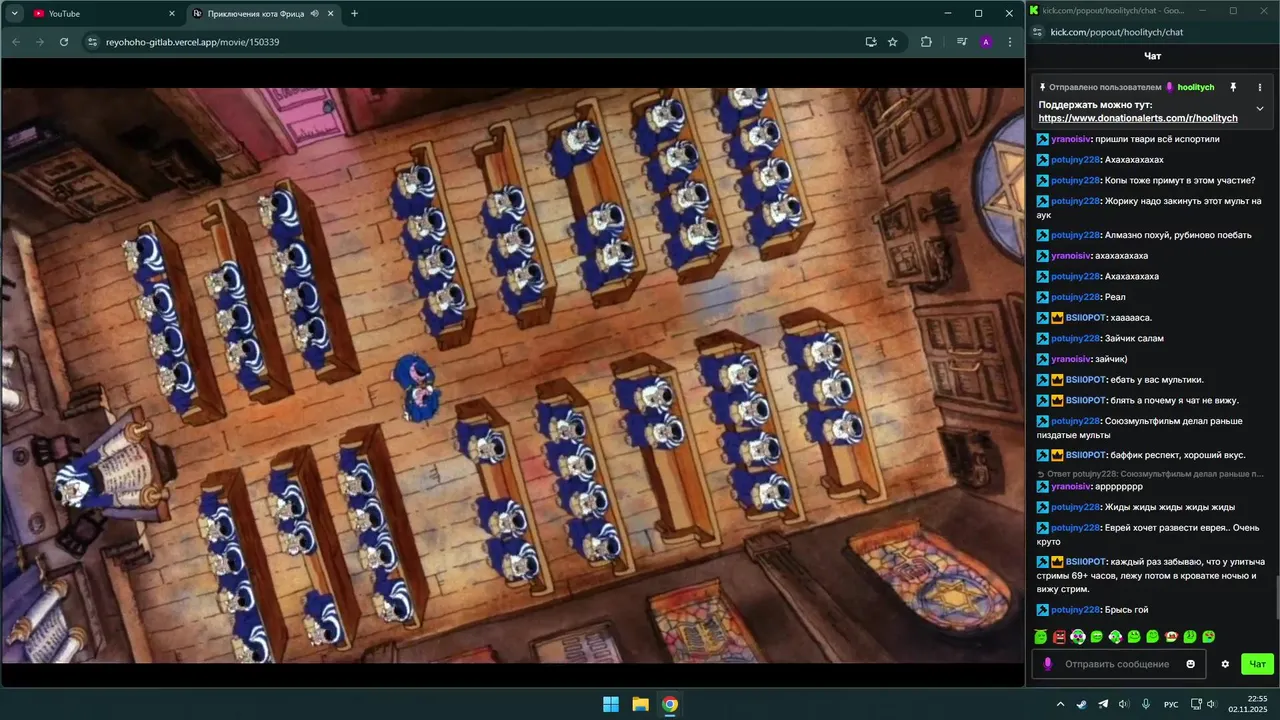Close the Приключения кота Фрица tab
The height and width of the screenshot is (720, 1280).
tap(331, 14)
